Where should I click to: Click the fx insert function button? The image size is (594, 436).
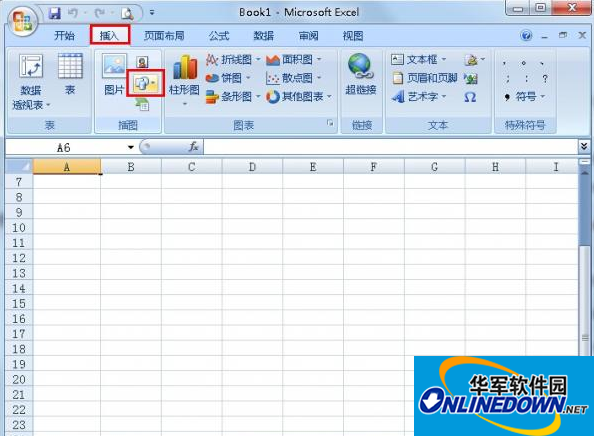[x=193, y=147]
